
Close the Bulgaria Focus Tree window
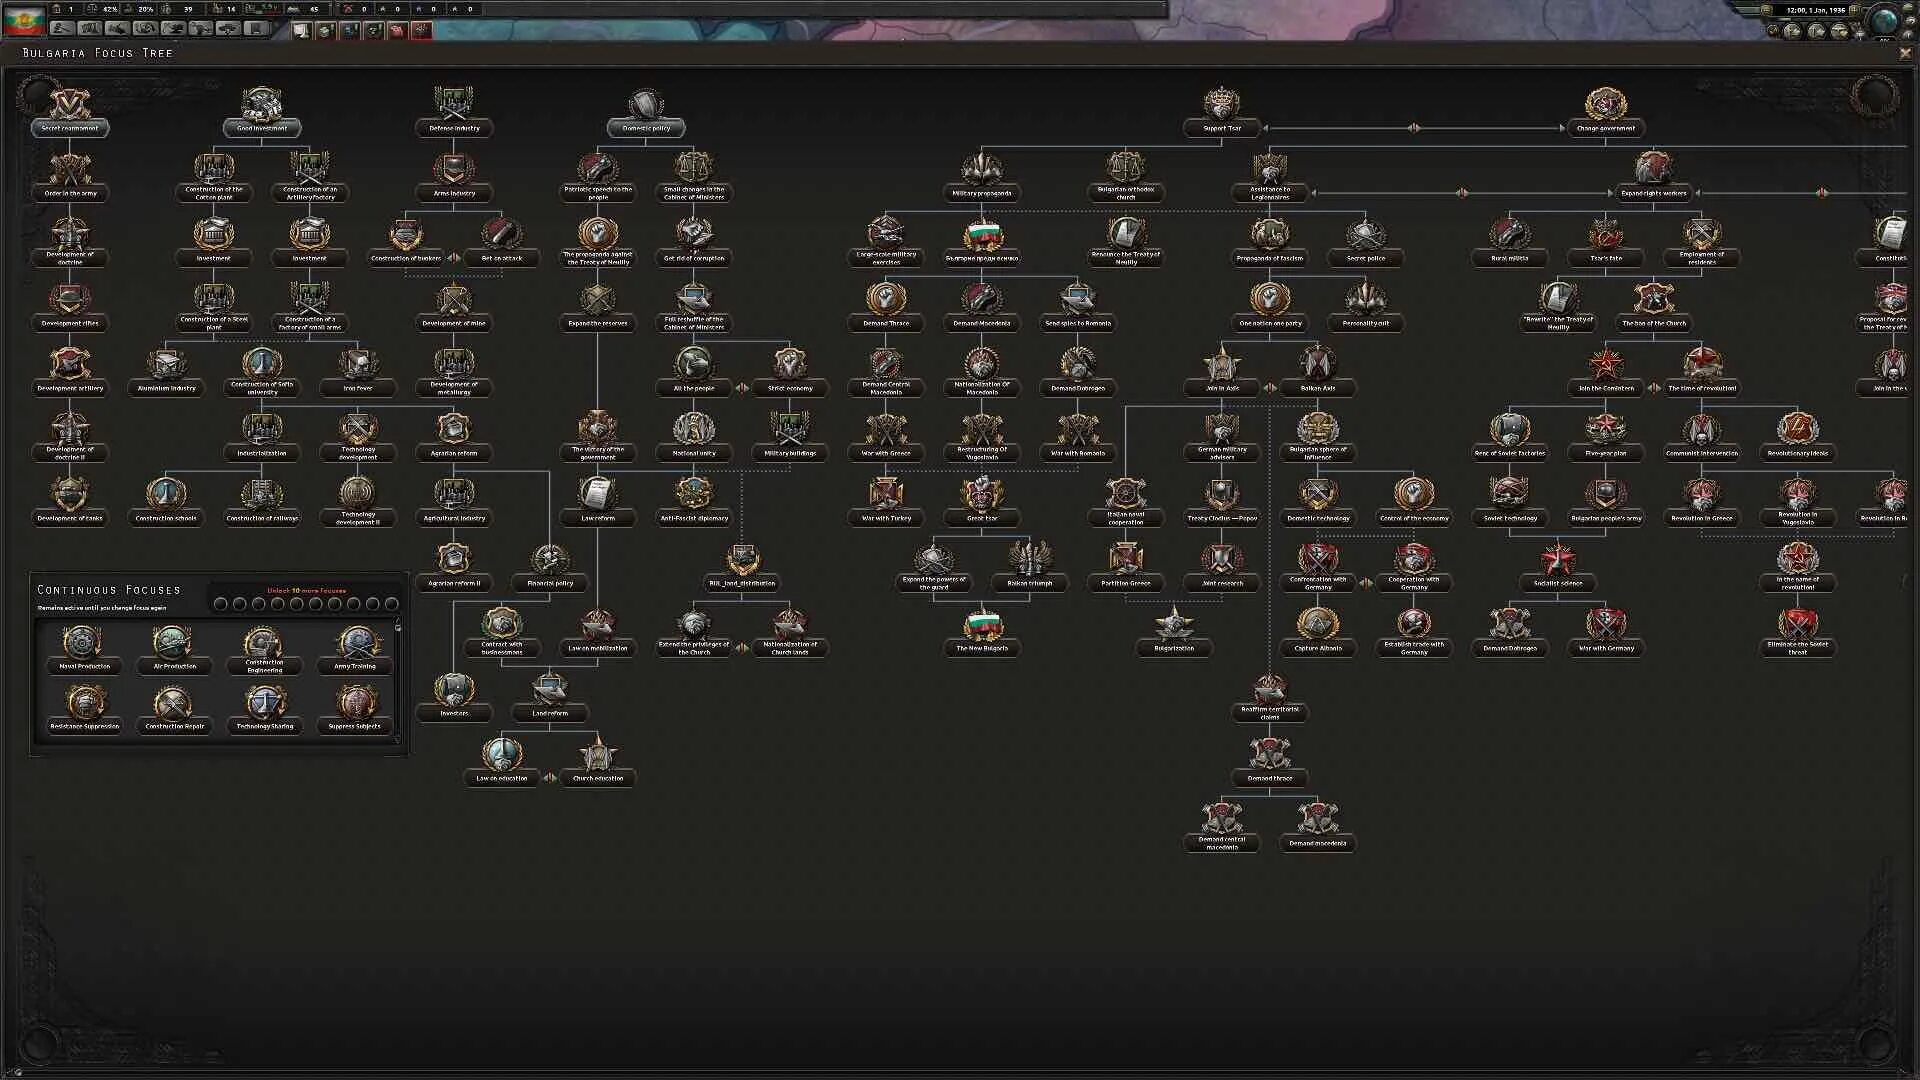pyautogui.click(x=1904, y=53)
